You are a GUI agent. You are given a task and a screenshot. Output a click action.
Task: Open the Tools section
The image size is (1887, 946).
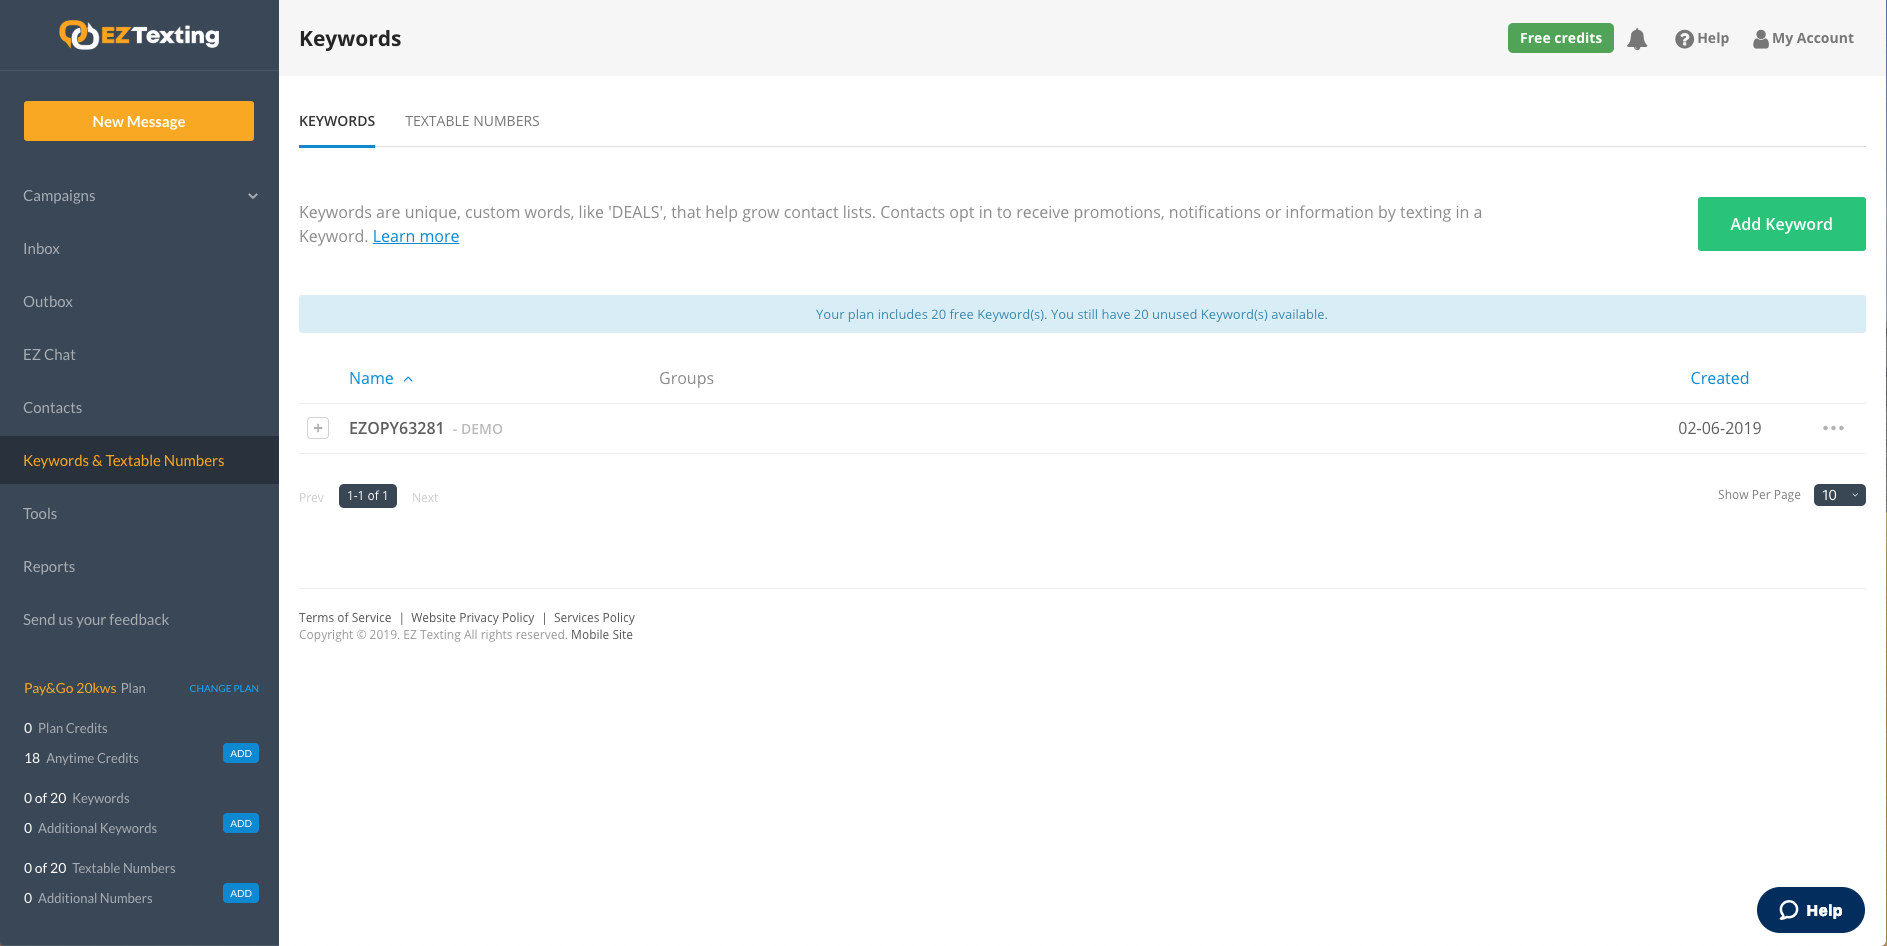[40, 514]
